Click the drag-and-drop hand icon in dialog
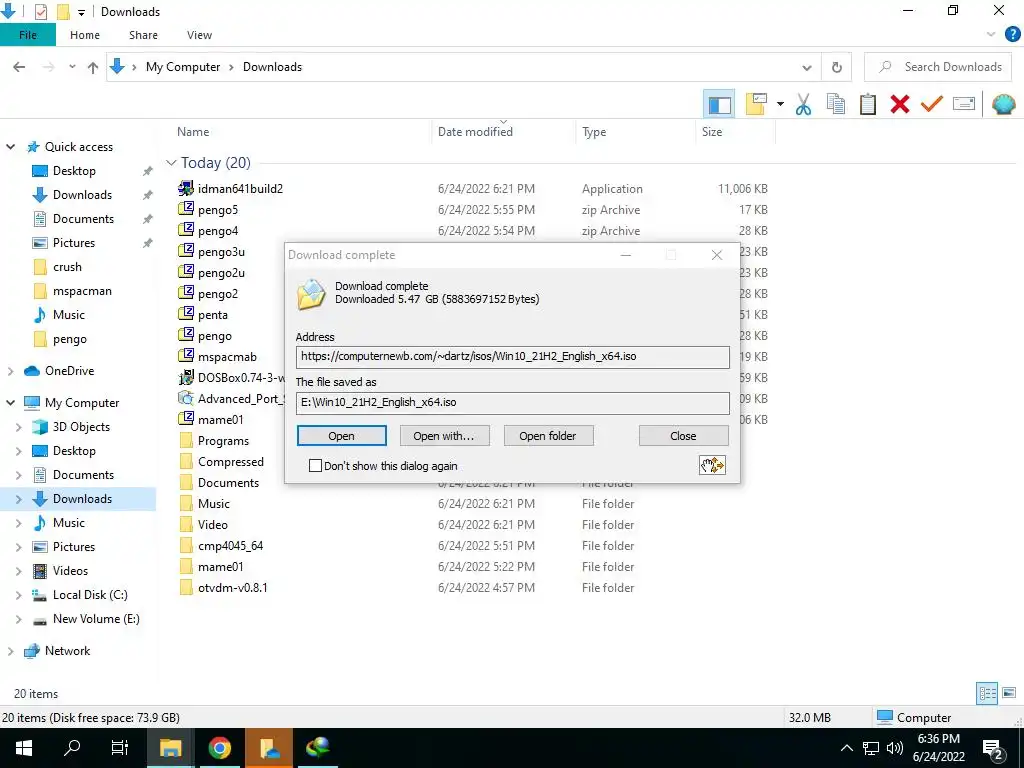1024x768 pixels. tap(712, 465)
